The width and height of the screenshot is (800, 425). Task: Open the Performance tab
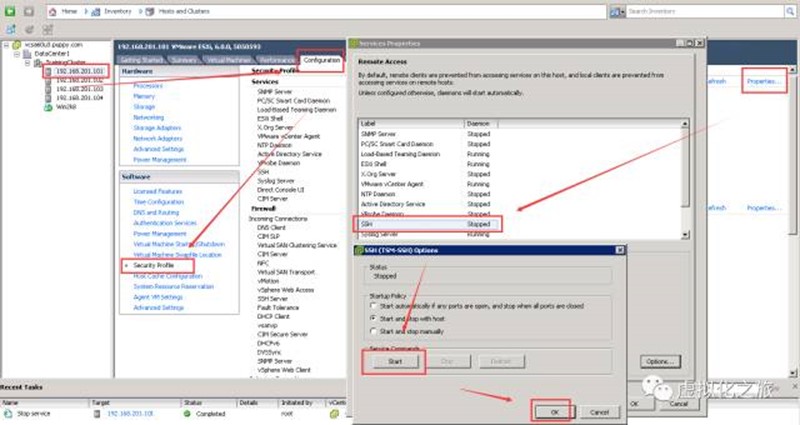[276, 60]
